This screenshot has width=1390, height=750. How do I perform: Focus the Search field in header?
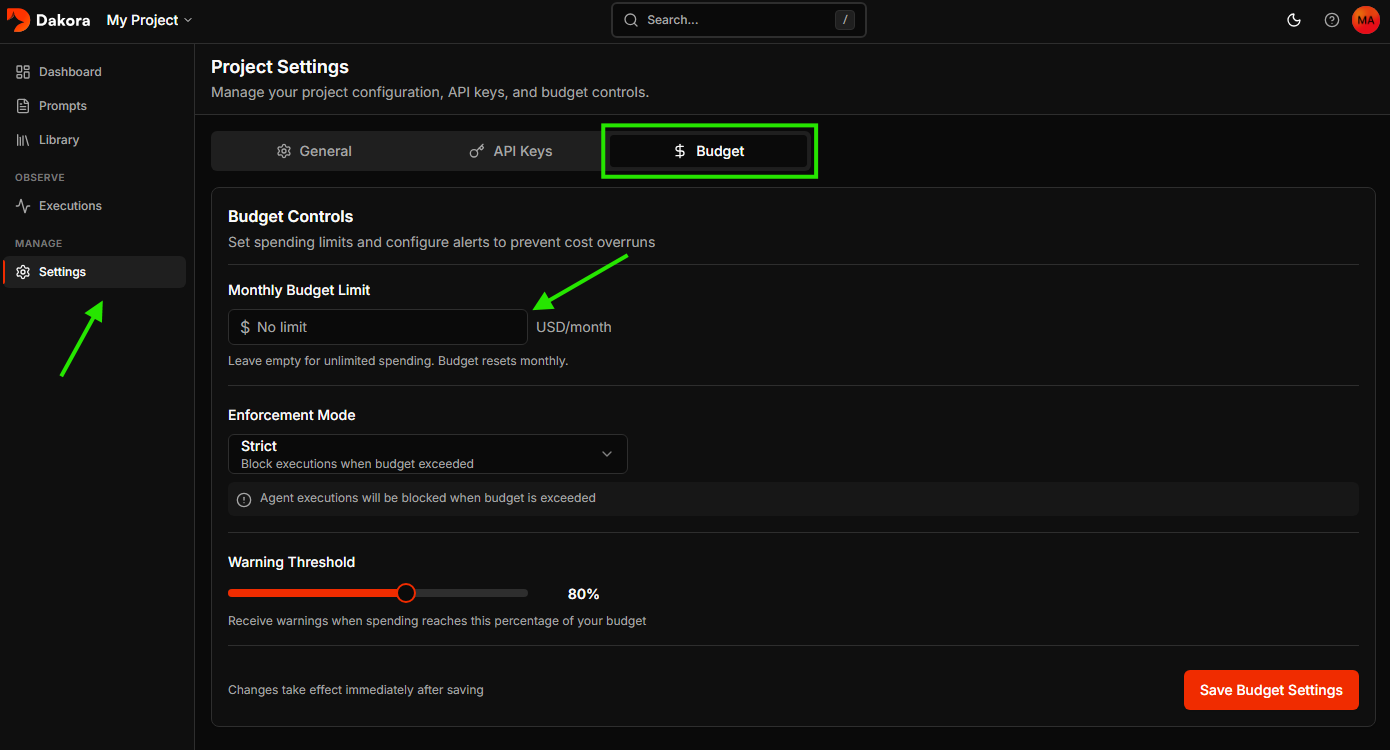(738, 20)
